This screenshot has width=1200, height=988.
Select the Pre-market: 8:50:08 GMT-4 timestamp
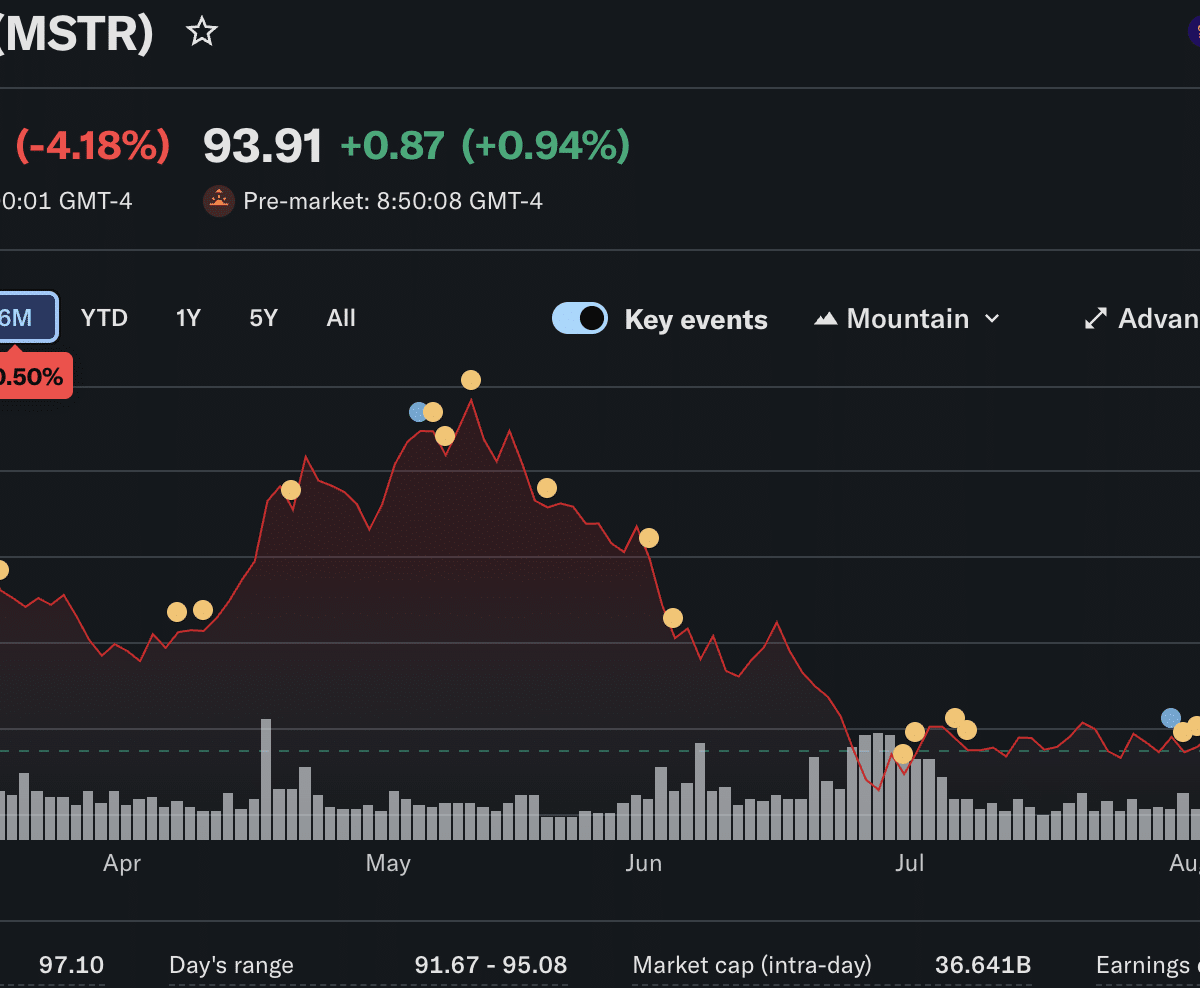[393, 201]
